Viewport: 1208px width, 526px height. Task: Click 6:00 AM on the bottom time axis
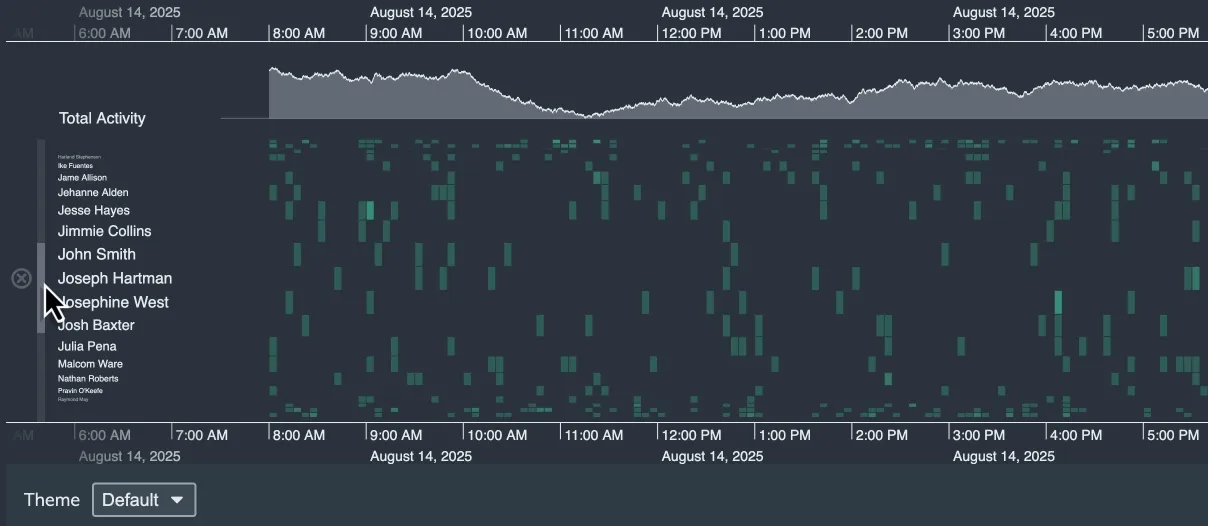[104, 435]
